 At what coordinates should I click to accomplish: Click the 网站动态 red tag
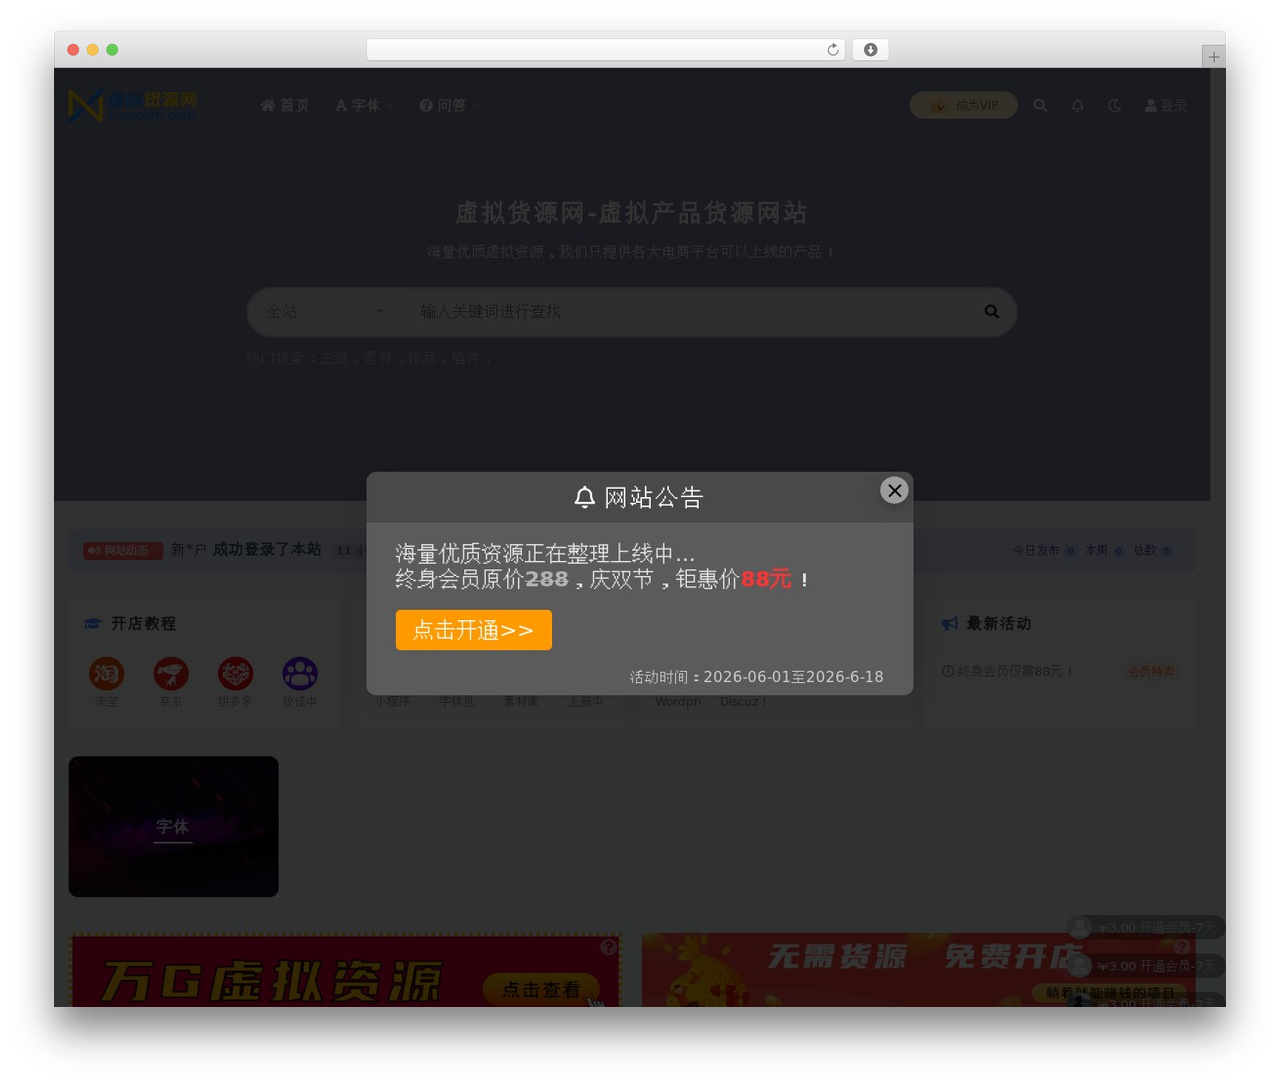123,550
